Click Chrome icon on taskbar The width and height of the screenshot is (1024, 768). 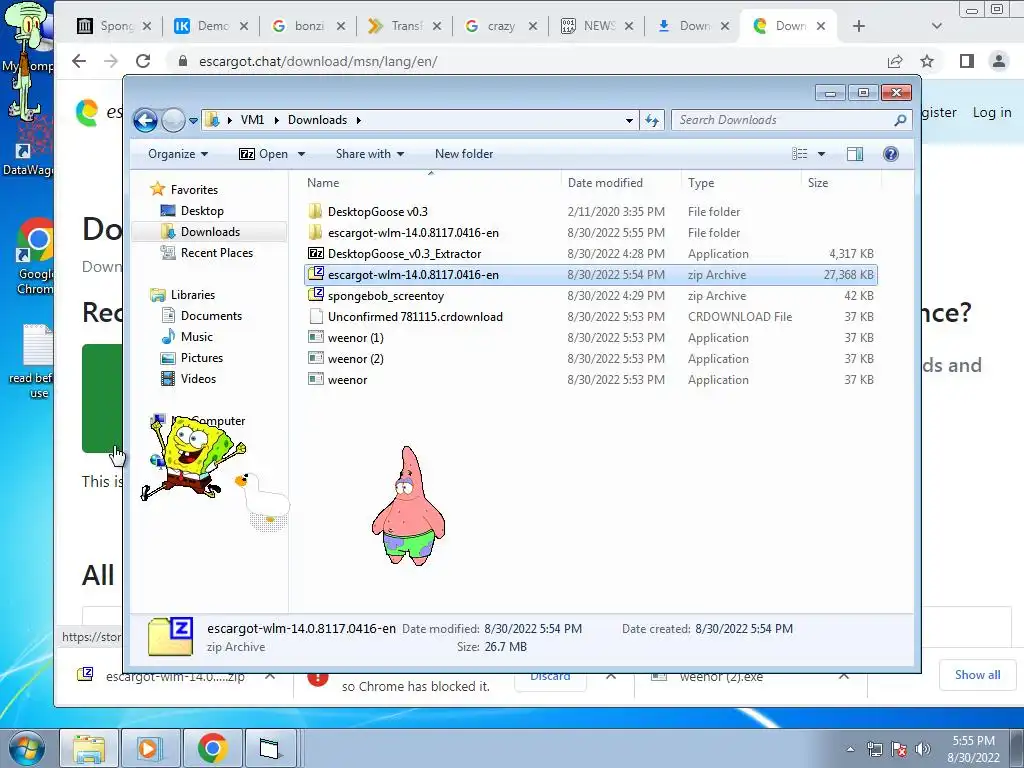pyautogui.click(x=212, y=748)
